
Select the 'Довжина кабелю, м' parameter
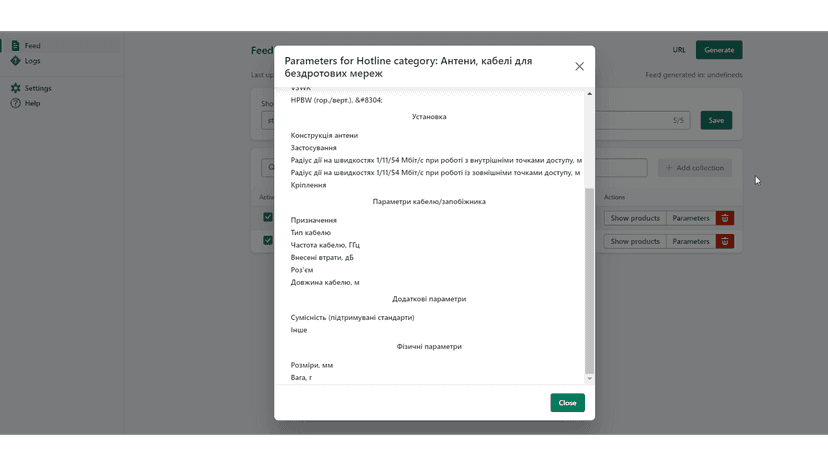(325, 282)
